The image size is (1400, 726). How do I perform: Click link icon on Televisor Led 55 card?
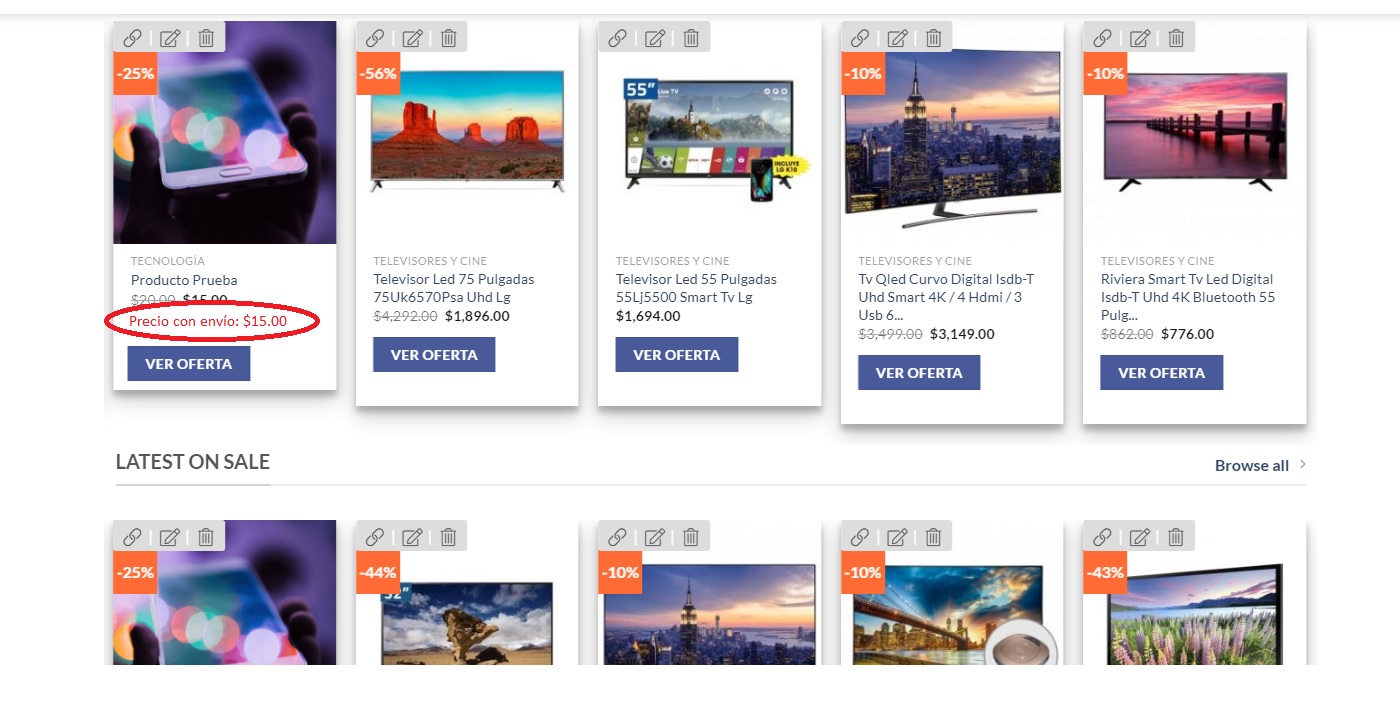[x=617, y=38]
